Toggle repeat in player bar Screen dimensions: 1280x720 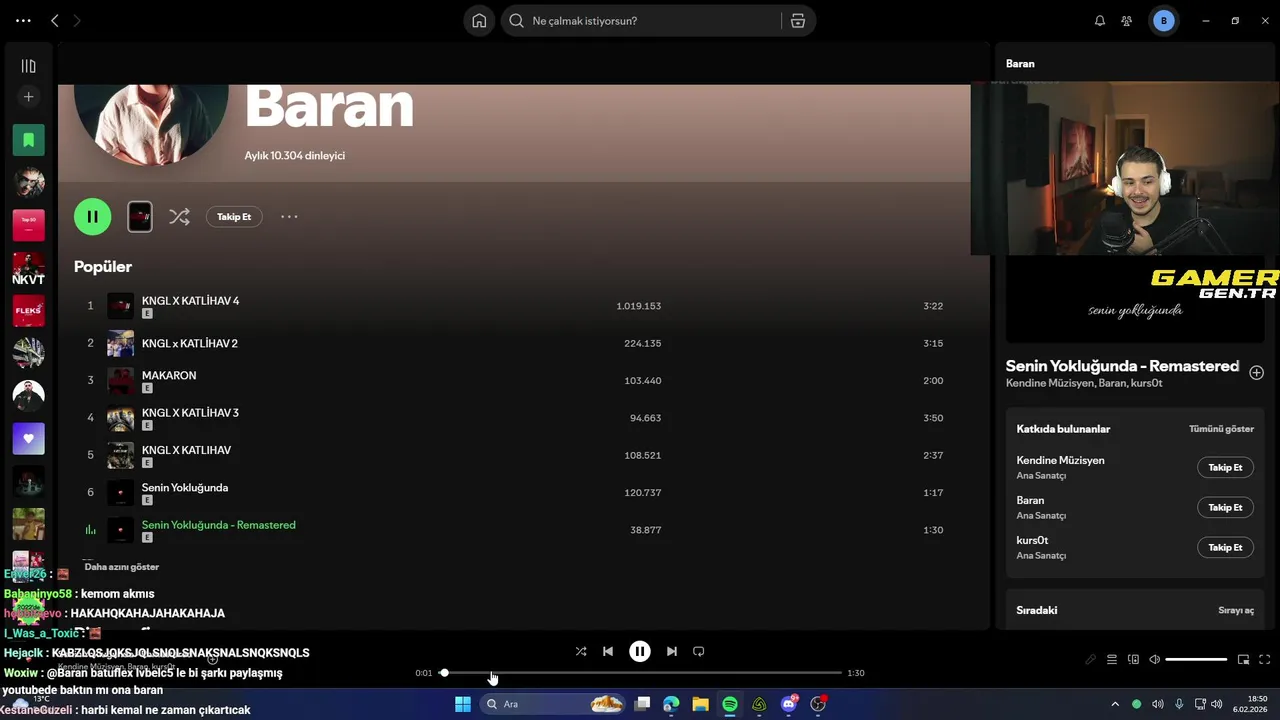699,651
